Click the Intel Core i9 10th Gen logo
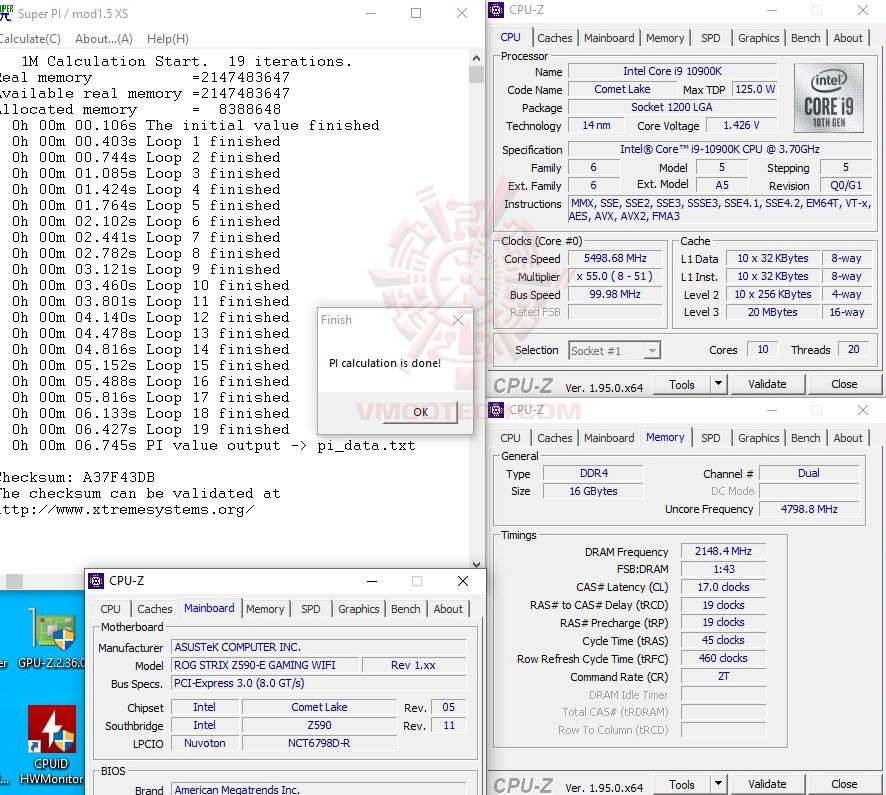Viewport: 886px width, 795px height. [827, 97]
